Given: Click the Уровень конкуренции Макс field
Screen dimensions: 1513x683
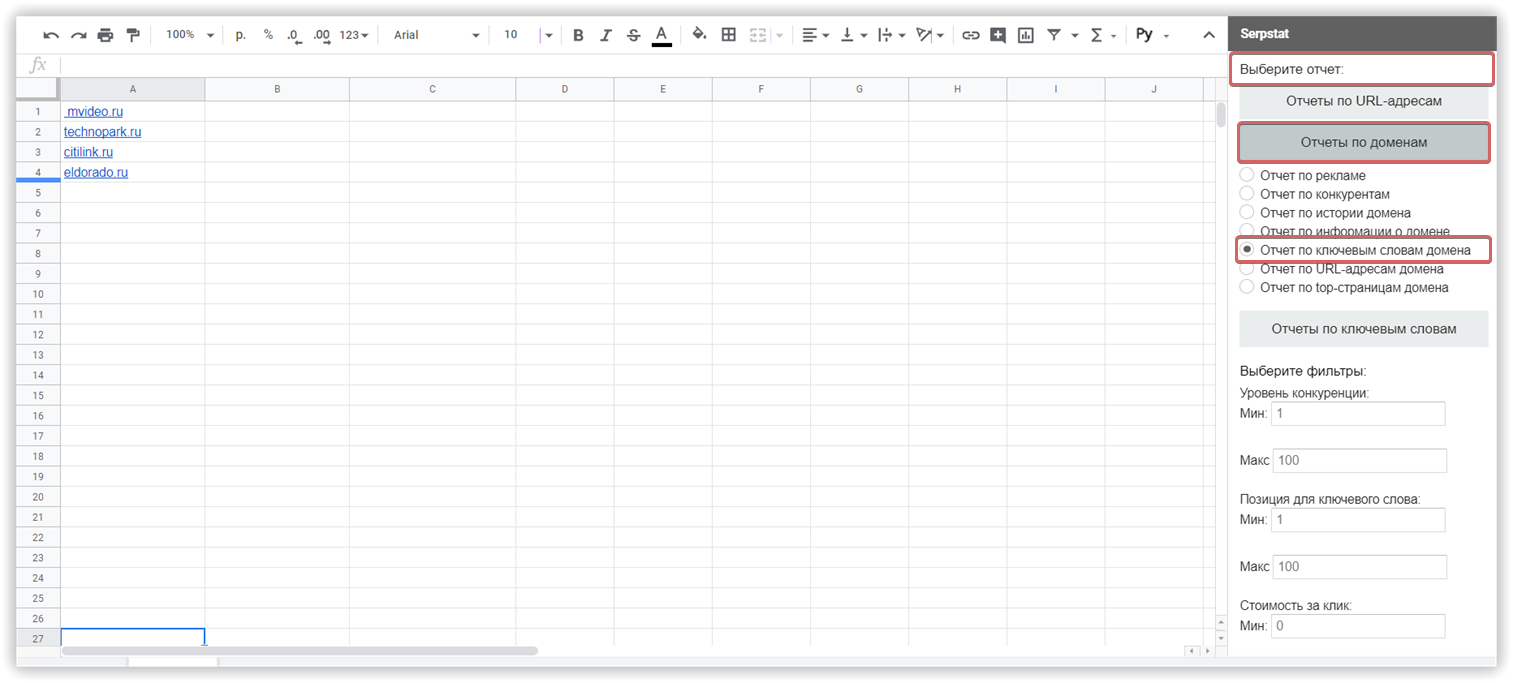Looking at the screenshot, I should click(1360, 460).
